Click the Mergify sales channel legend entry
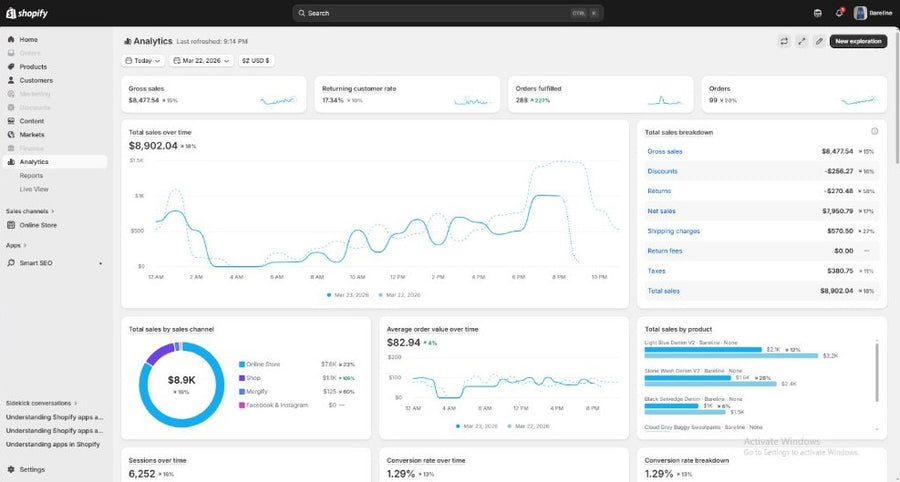900x482 pixels. 253,391
